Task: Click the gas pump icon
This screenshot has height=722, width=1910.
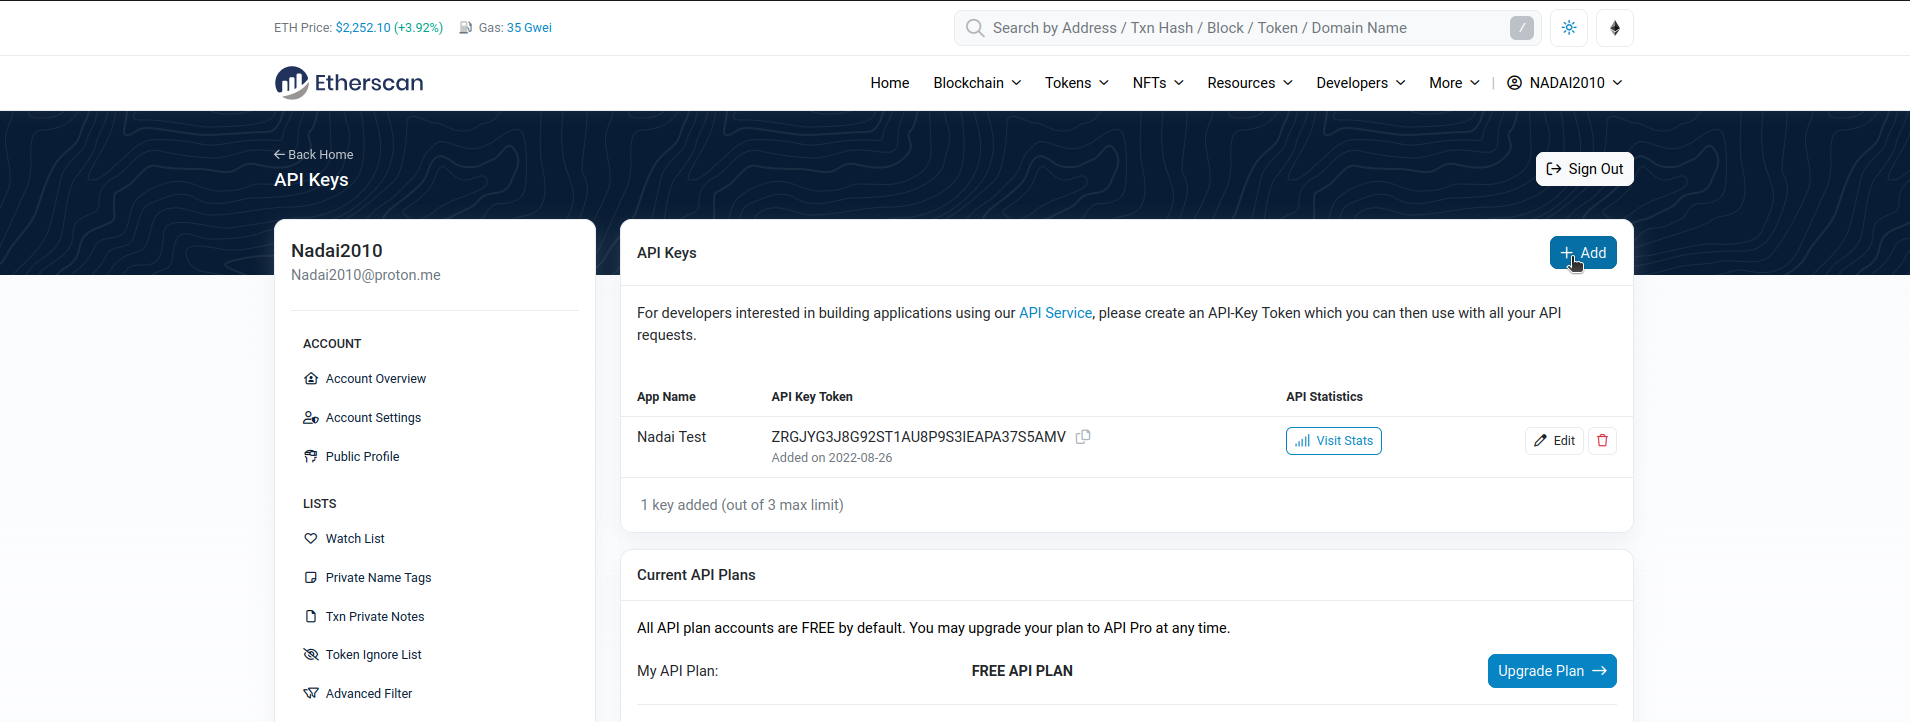Action: click(466, 28)
